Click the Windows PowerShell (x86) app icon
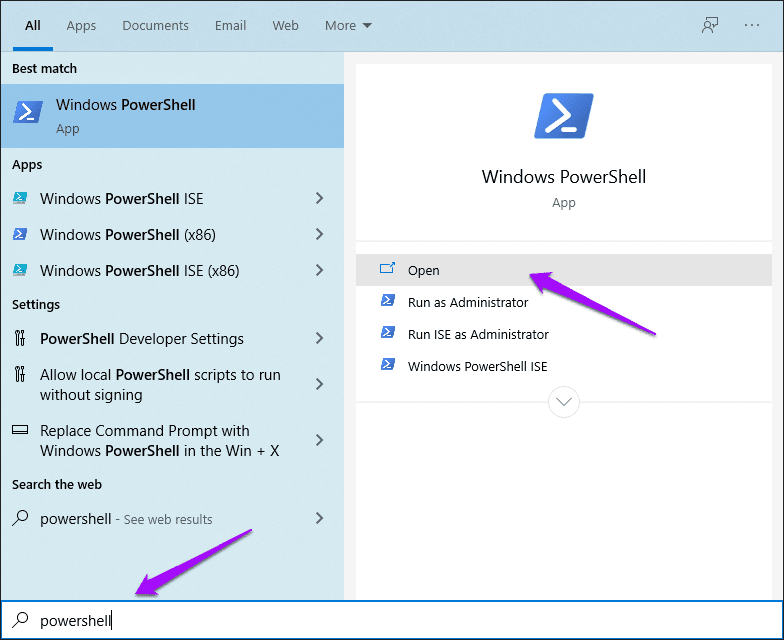 click(x=20, y=235)
